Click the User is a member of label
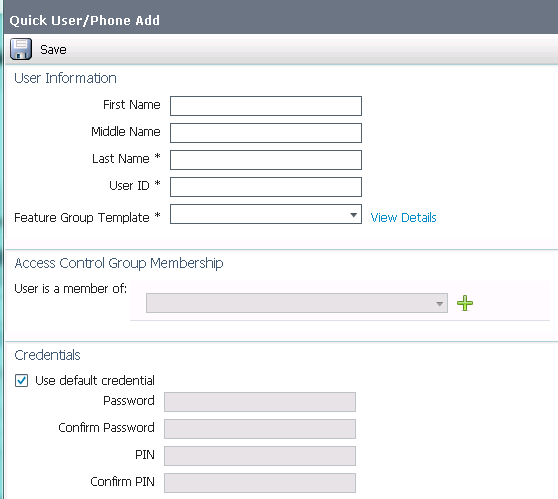The image size is (558, 499). click(70, 288)
